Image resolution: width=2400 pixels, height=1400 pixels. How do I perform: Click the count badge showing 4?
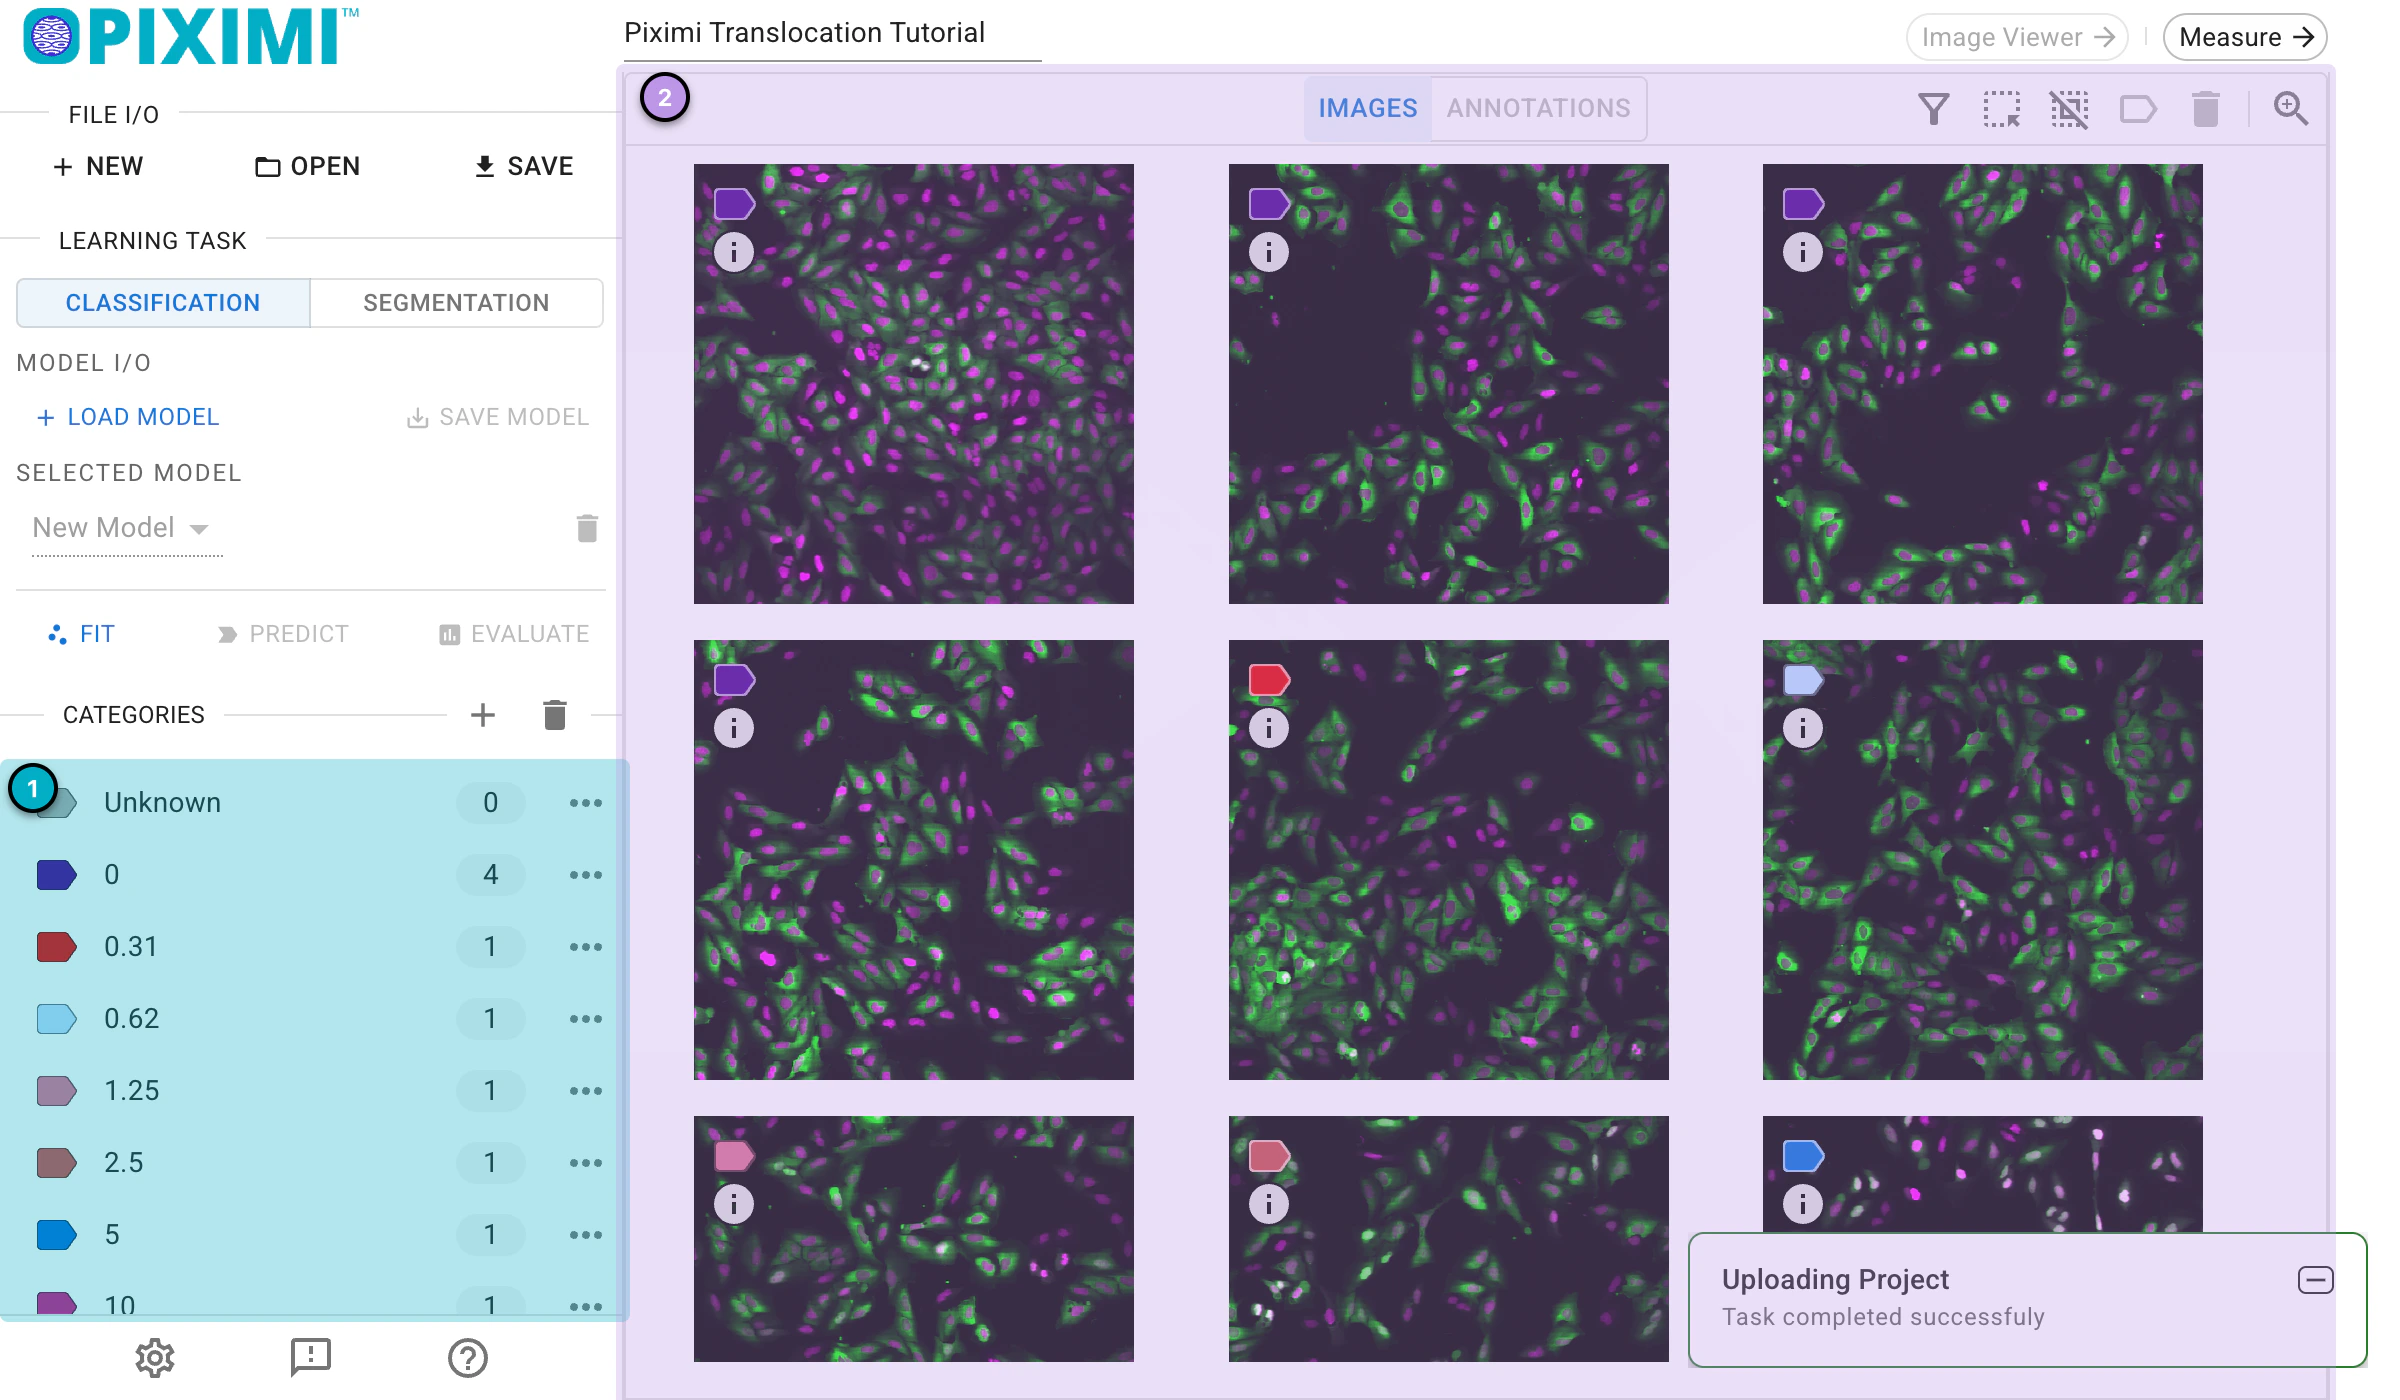point(490,875)
